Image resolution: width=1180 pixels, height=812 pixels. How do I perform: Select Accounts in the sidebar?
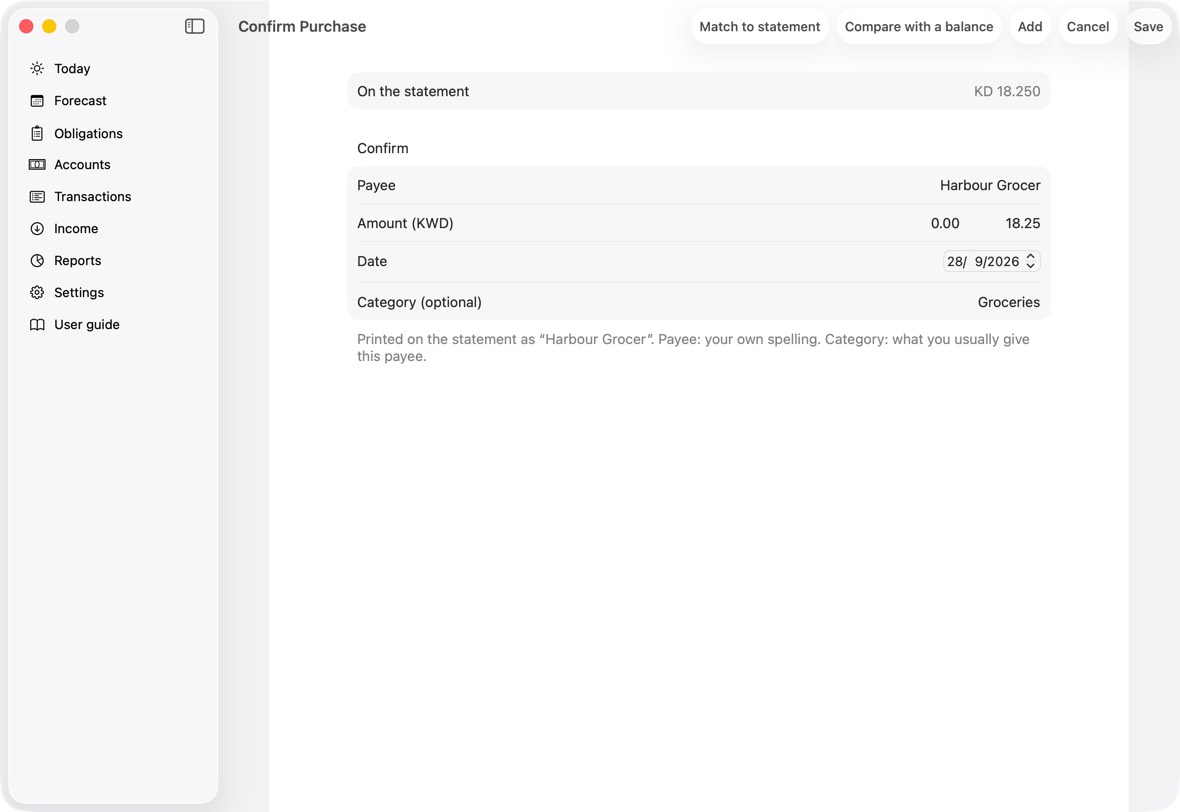82,165
